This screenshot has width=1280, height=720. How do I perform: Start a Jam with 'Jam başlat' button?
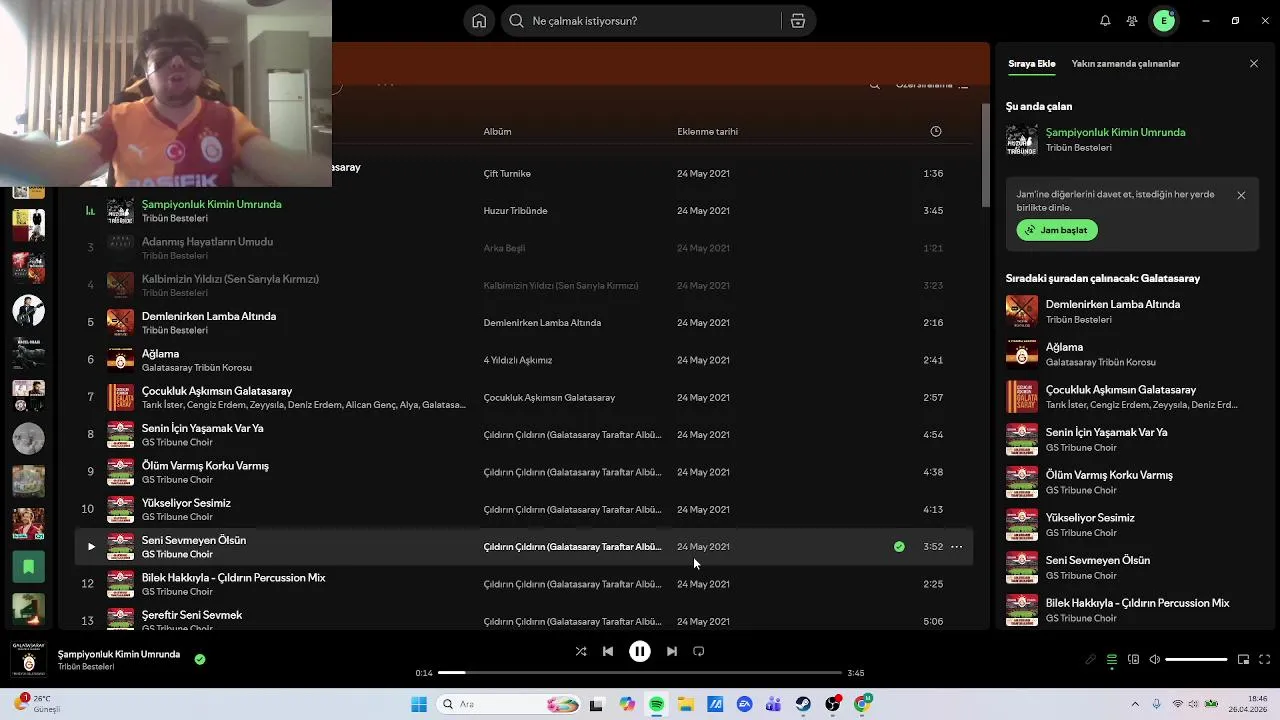pos(1057,230)
